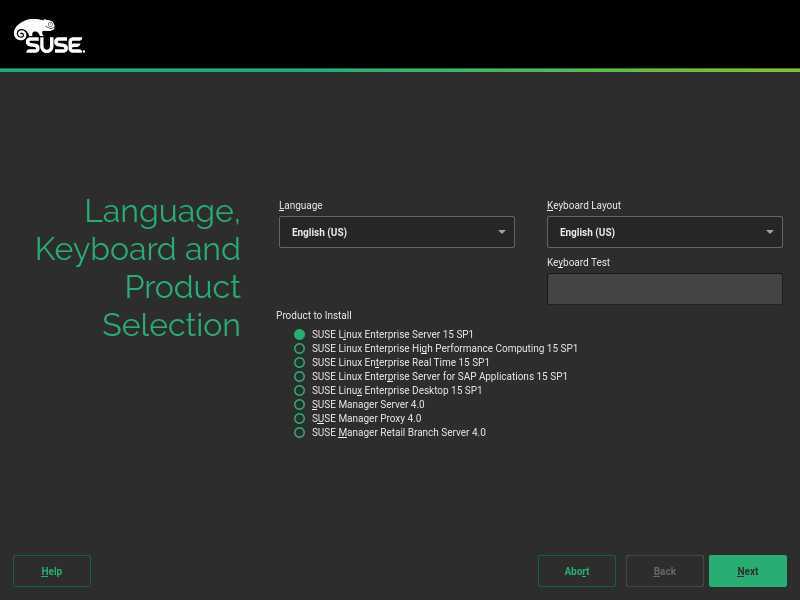Screen dimensions: 800x600
Task: Proceed with the Next button
Action: point(747,571)
